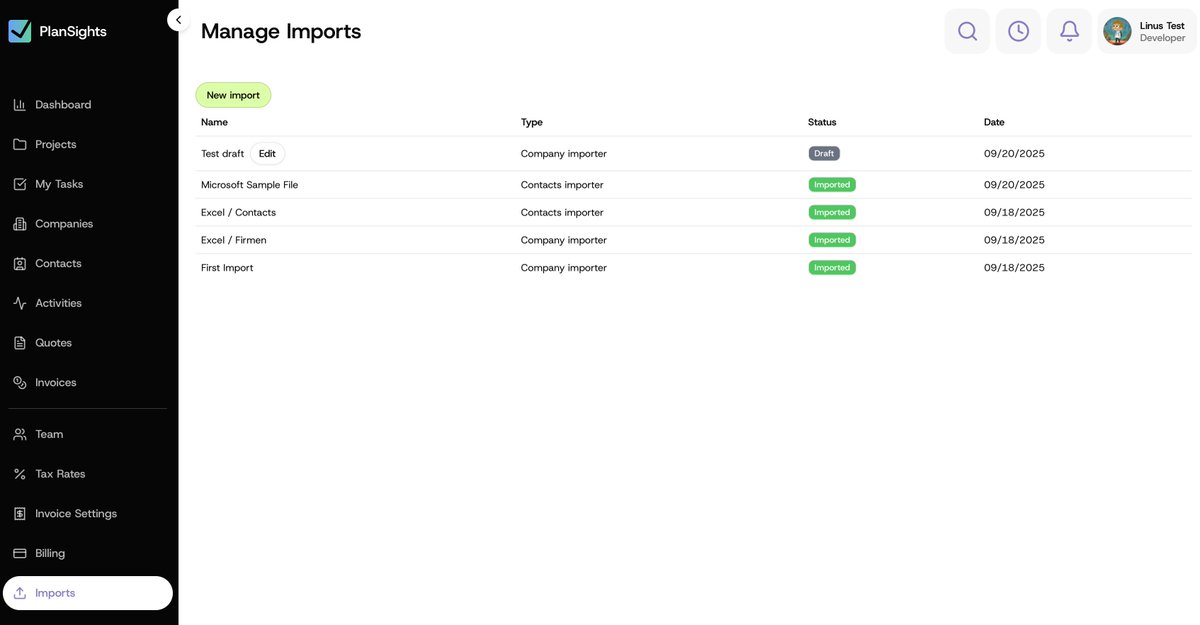Screen dimensions: 1200x625
Task: Open the clock history icon
Action: (1018, 31)
